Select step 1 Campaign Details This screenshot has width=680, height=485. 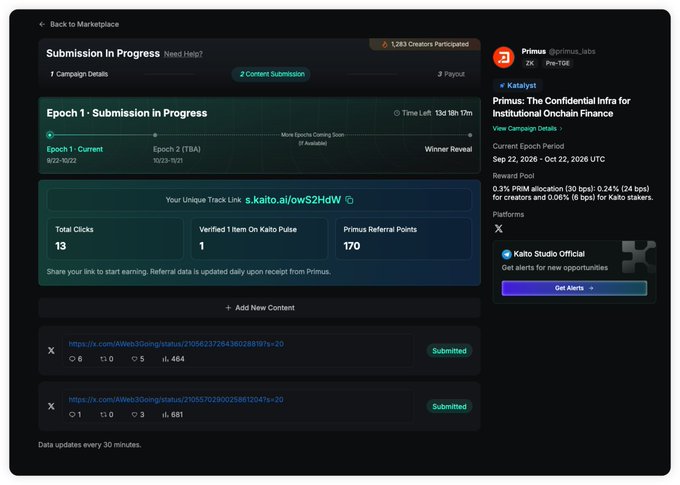coord(79,74)
